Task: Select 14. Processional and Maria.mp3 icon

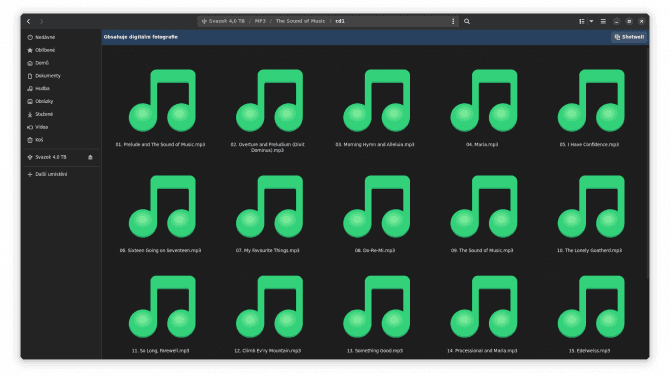Action: pos(484,307)
